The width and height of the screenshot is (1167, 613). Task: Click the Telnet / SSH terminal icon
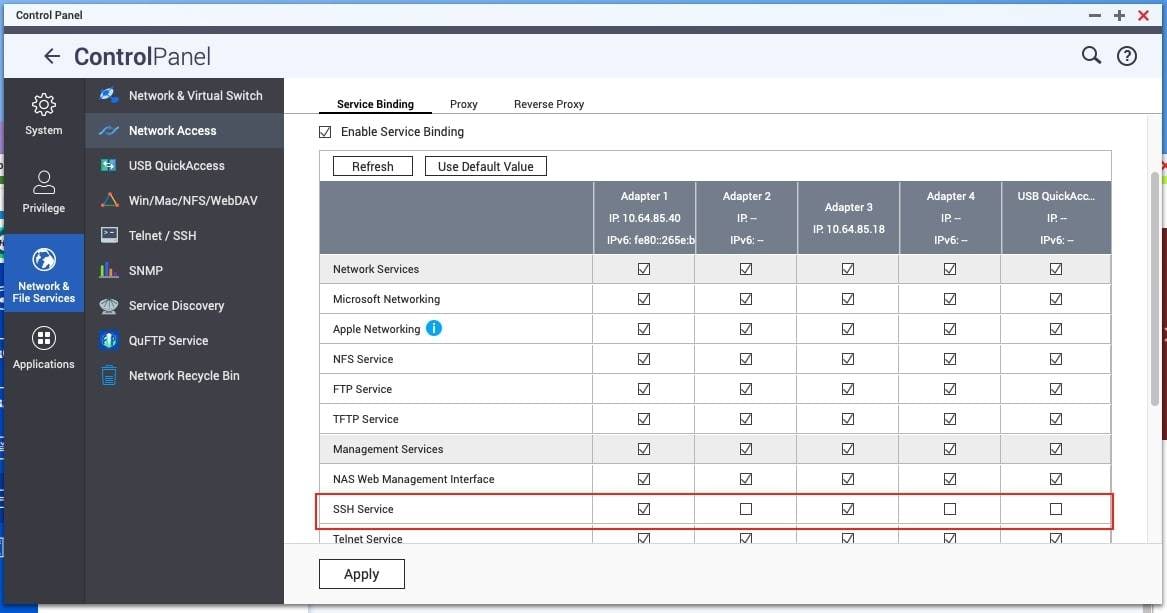[109, 235]
